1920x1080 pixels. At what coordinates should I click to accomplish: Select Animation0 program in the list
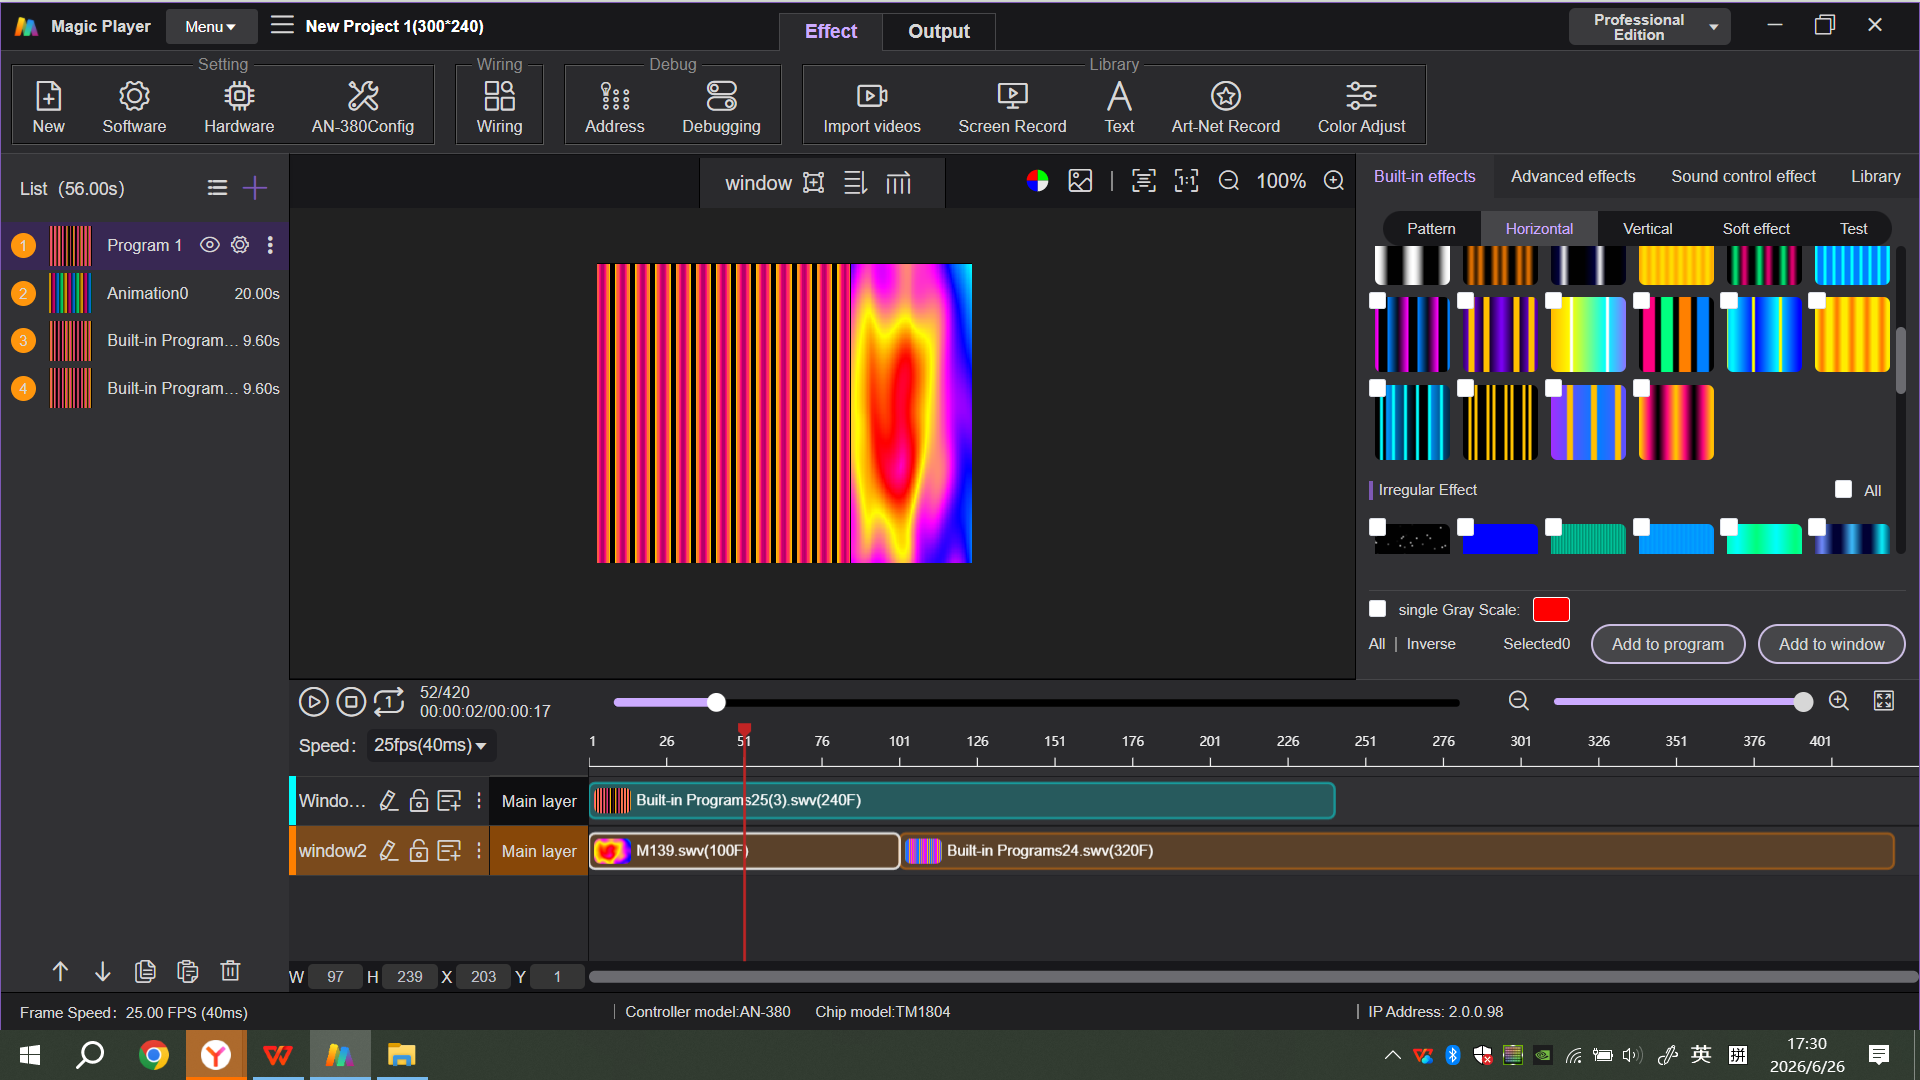pyautogui.click(x=145, y=293)
